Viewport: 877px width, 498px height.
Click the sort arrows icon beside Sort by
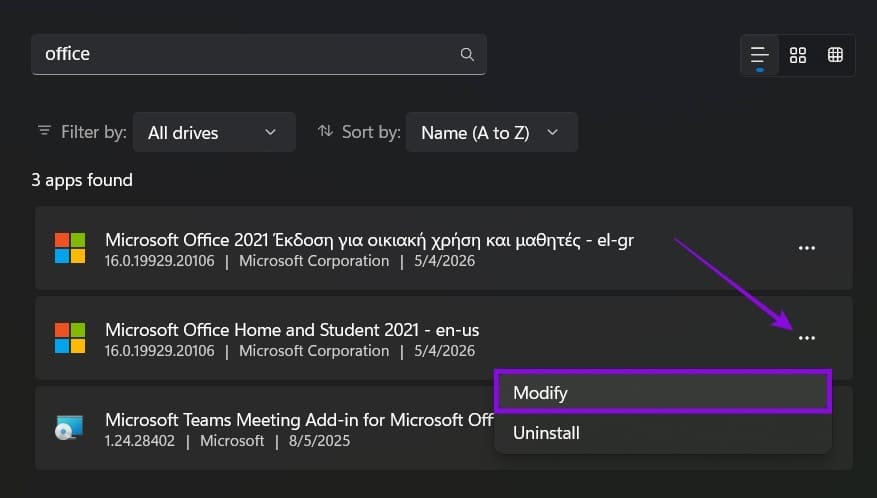(x=326, y=131)
